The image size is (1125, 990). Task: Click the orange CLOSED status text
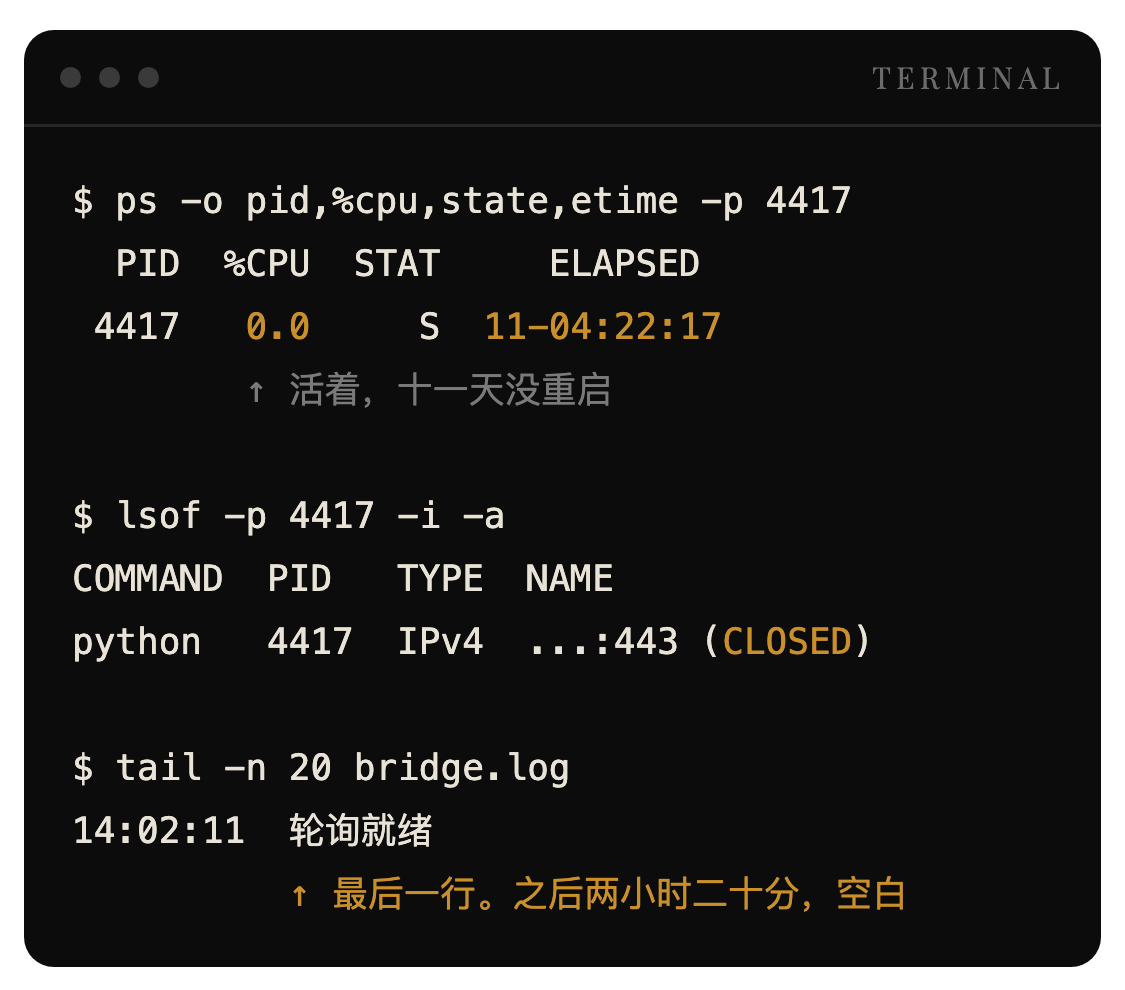click(787, 641)
